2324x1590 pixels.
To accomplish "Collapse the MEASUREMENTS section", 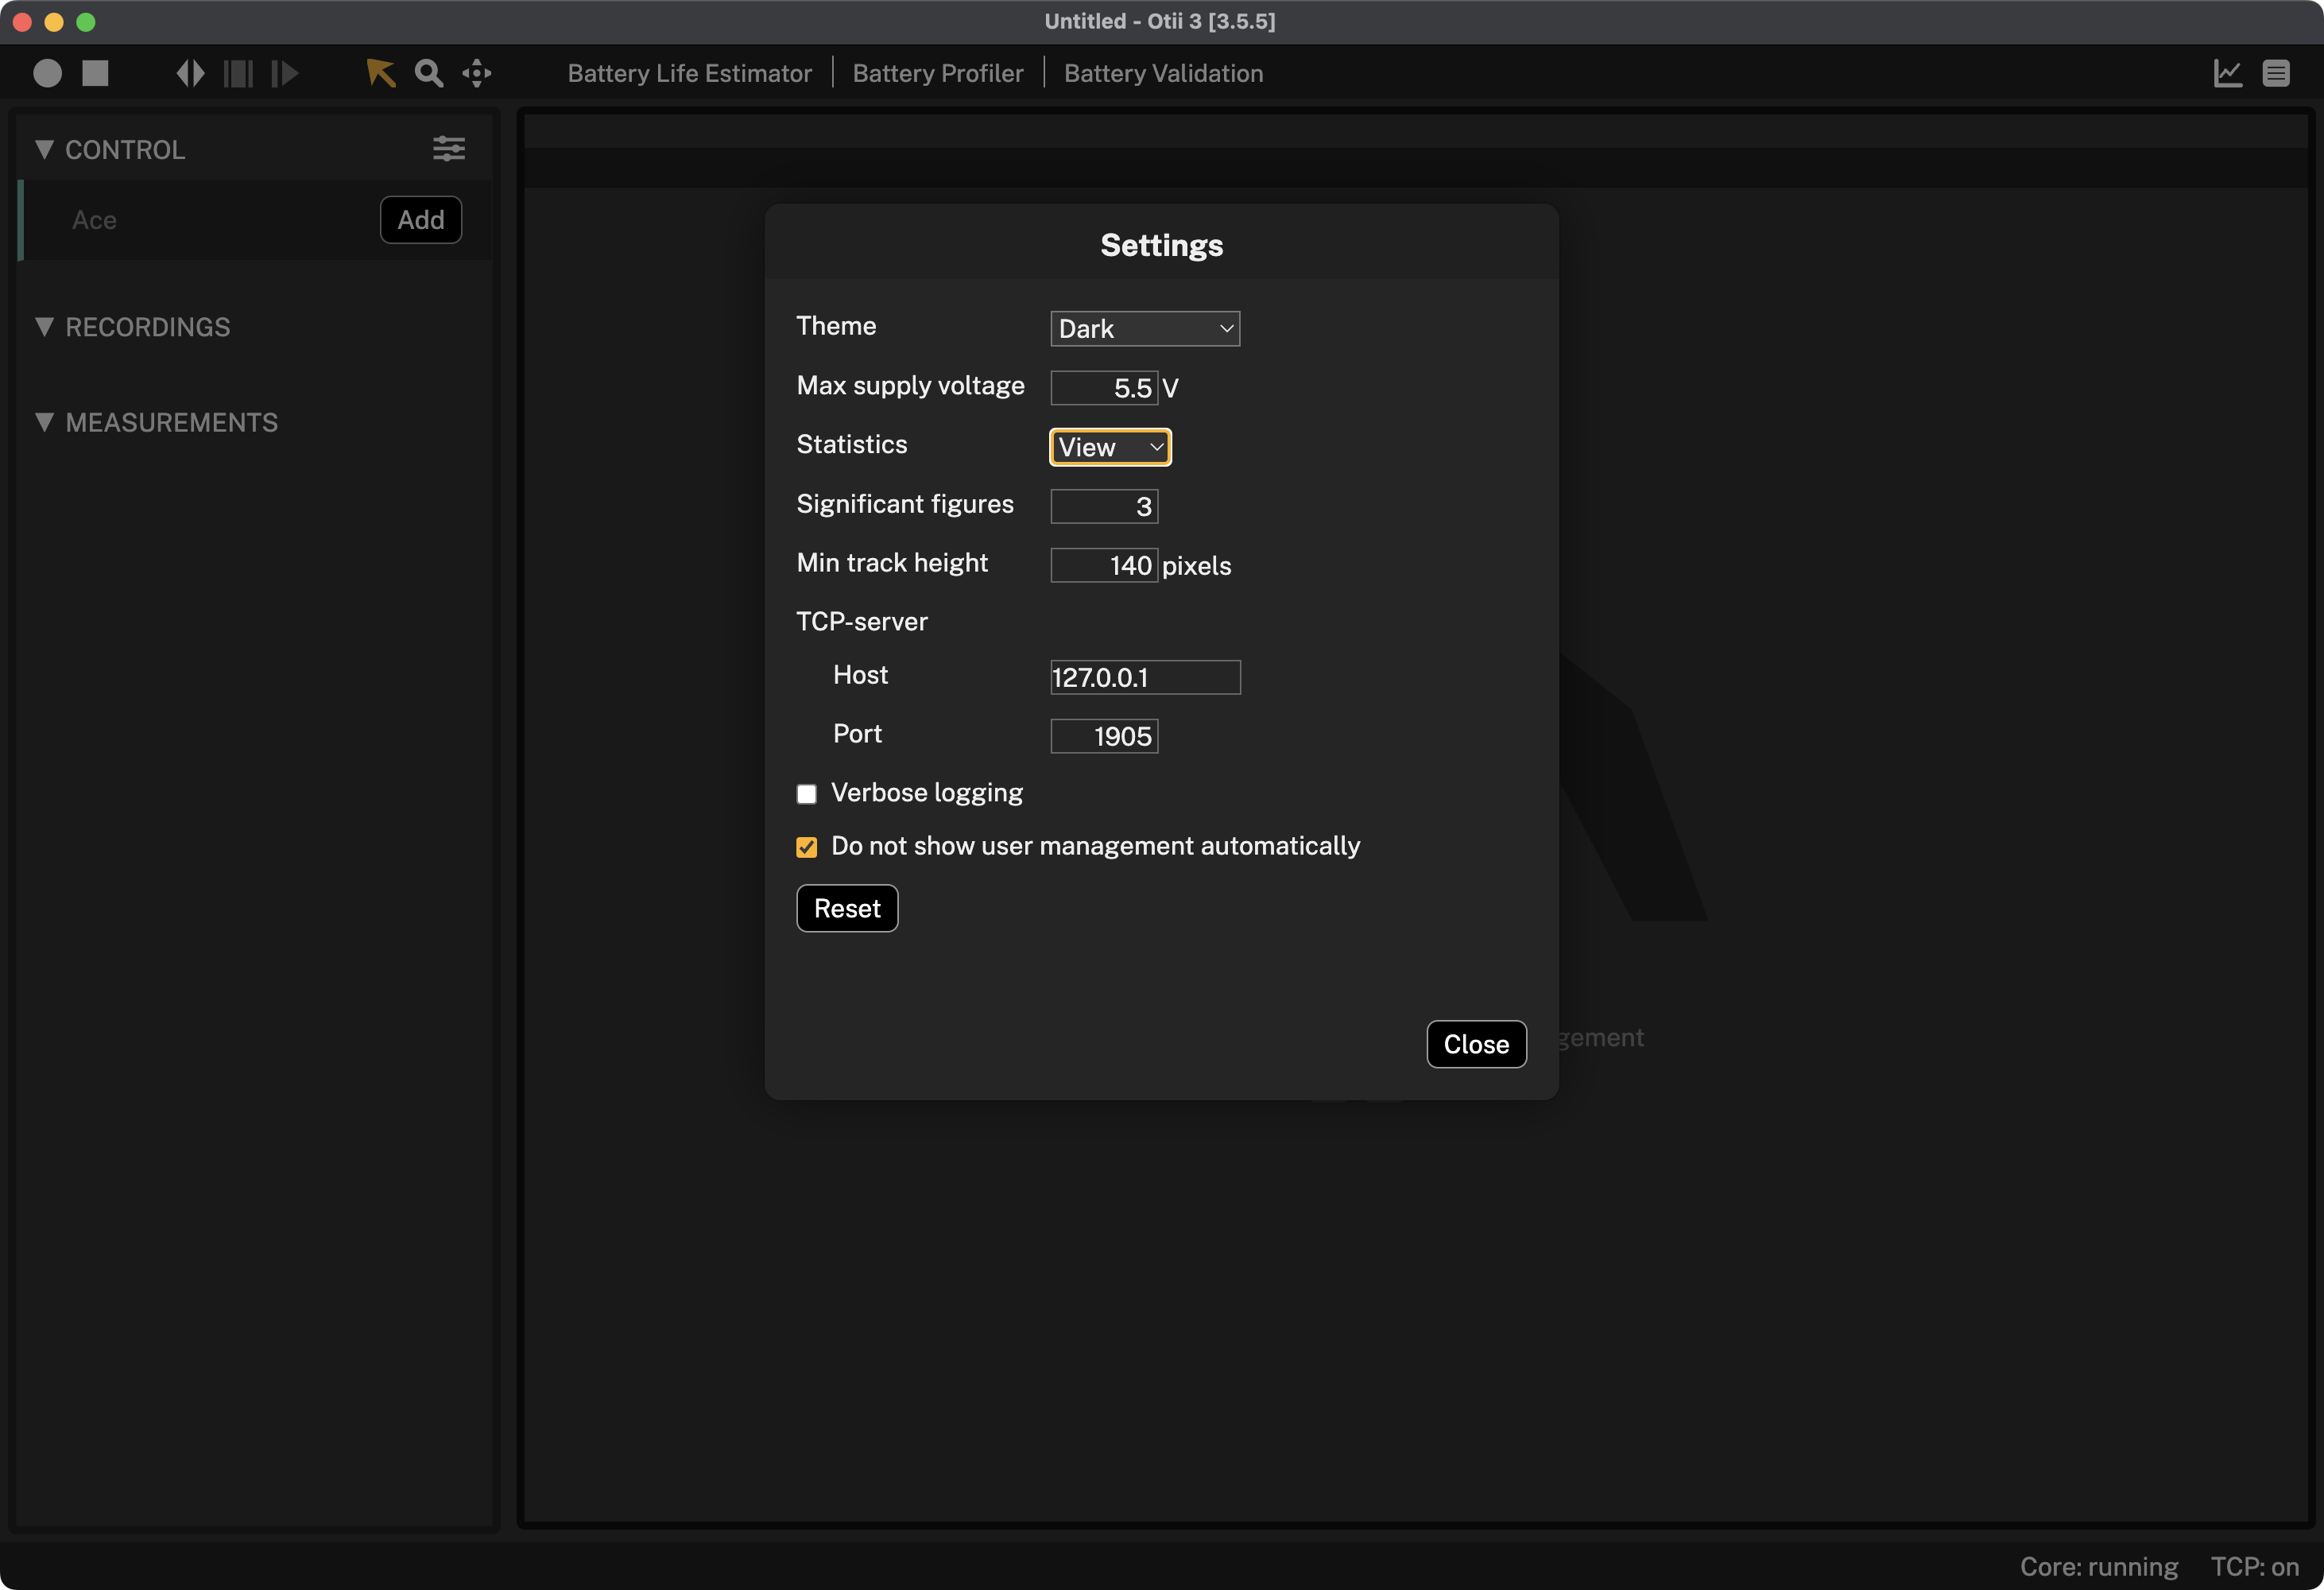I will click(44, 421).
